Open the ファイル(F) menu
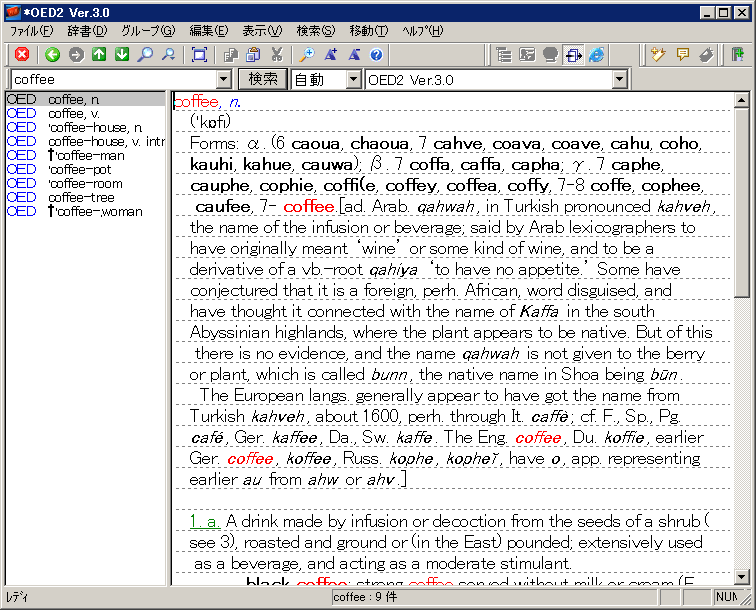 [x=31, y=31]
